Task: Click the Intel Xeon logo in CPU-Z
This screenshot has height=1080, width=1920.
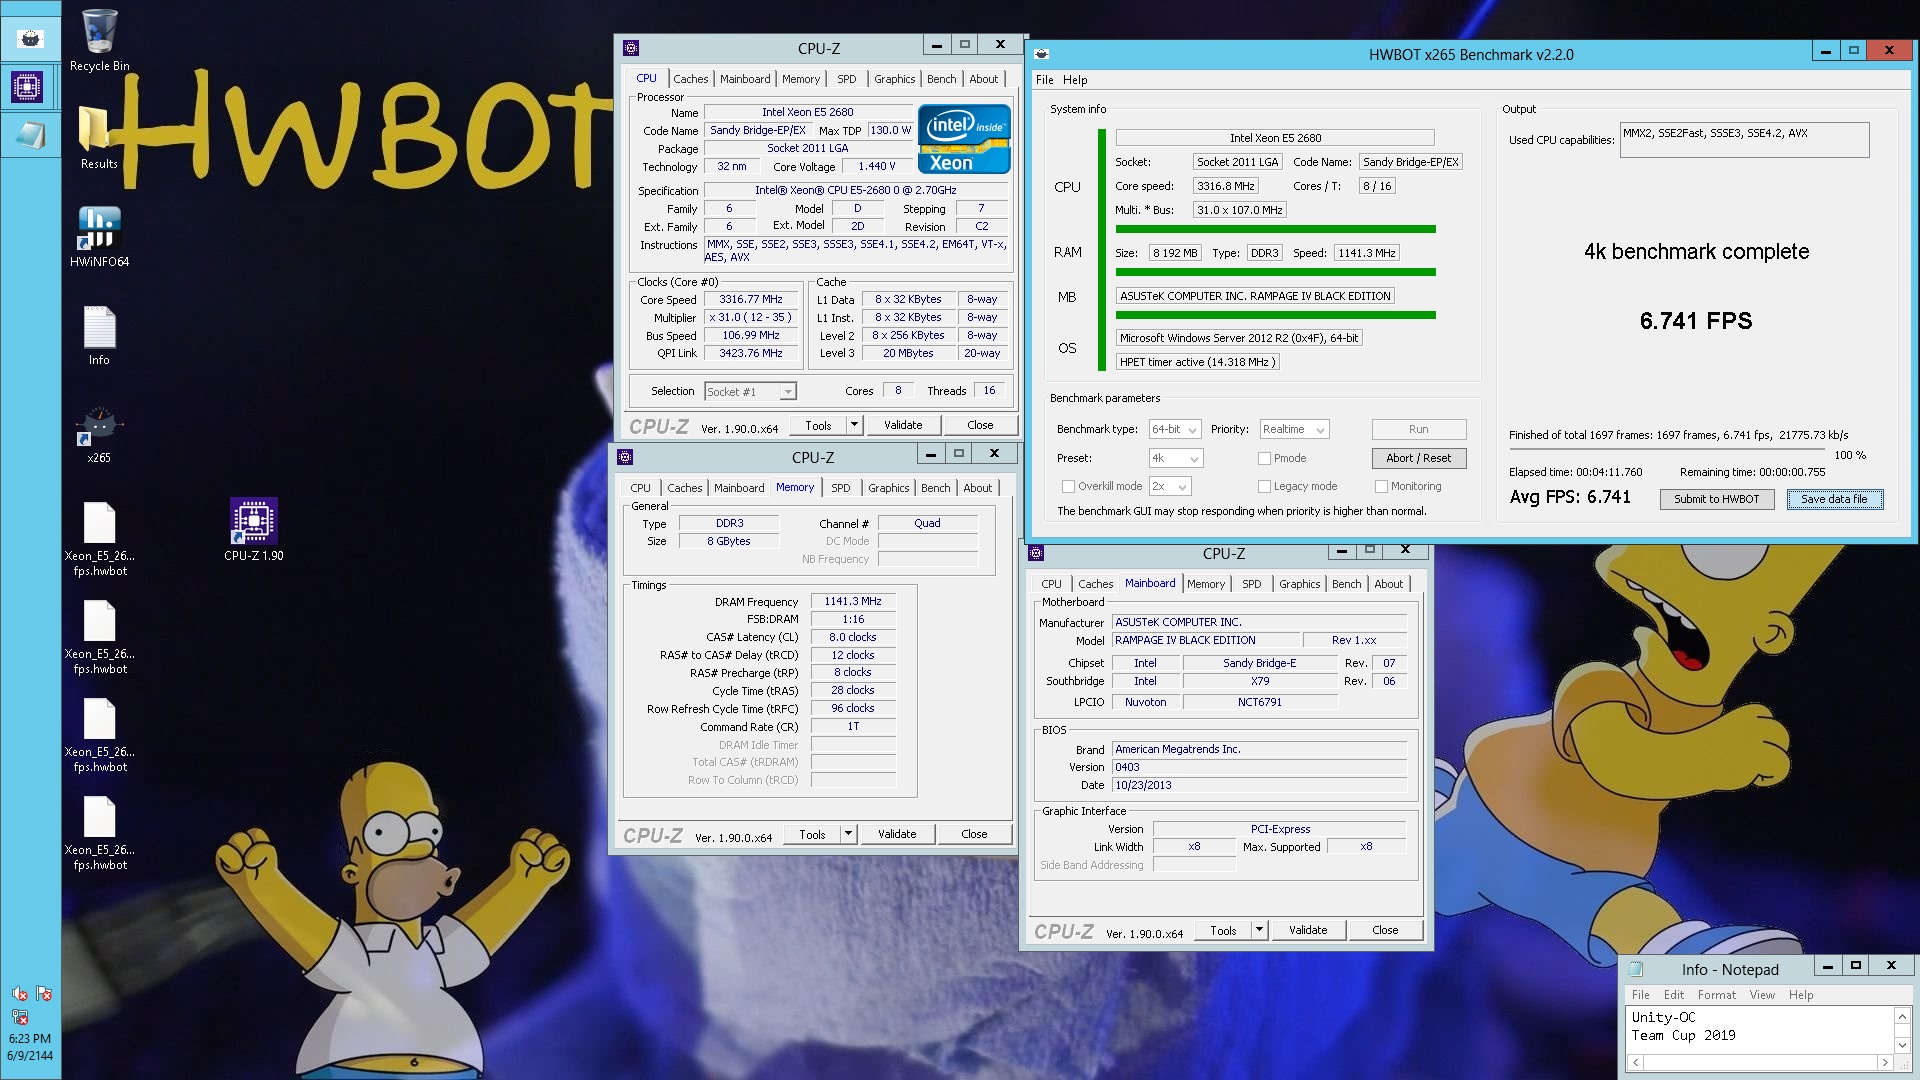Action: [964, 139]
